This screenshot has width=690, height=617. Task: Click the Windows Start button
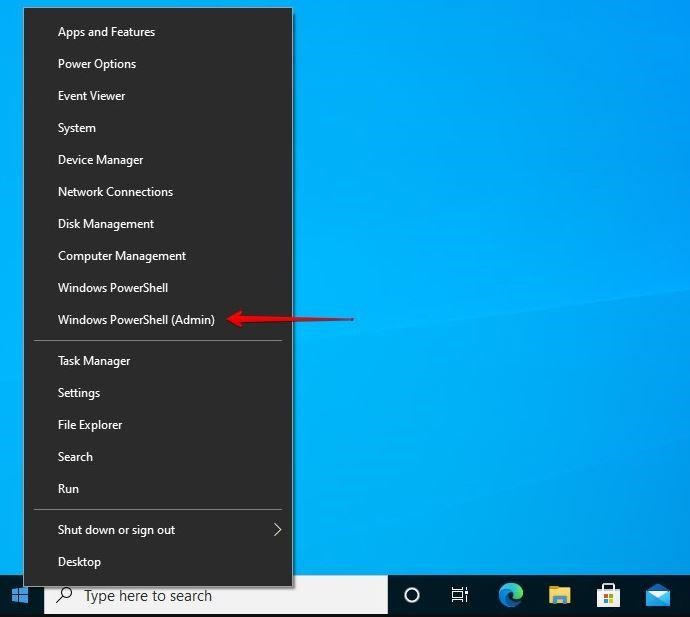point(20,596)
